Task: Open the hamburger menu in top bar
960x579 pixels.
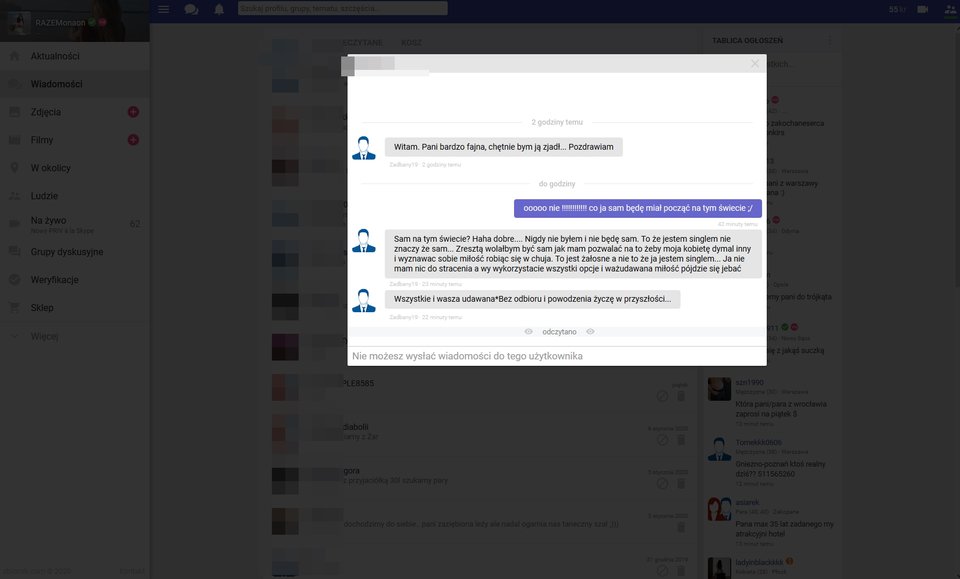Action: tap(163, 9)
